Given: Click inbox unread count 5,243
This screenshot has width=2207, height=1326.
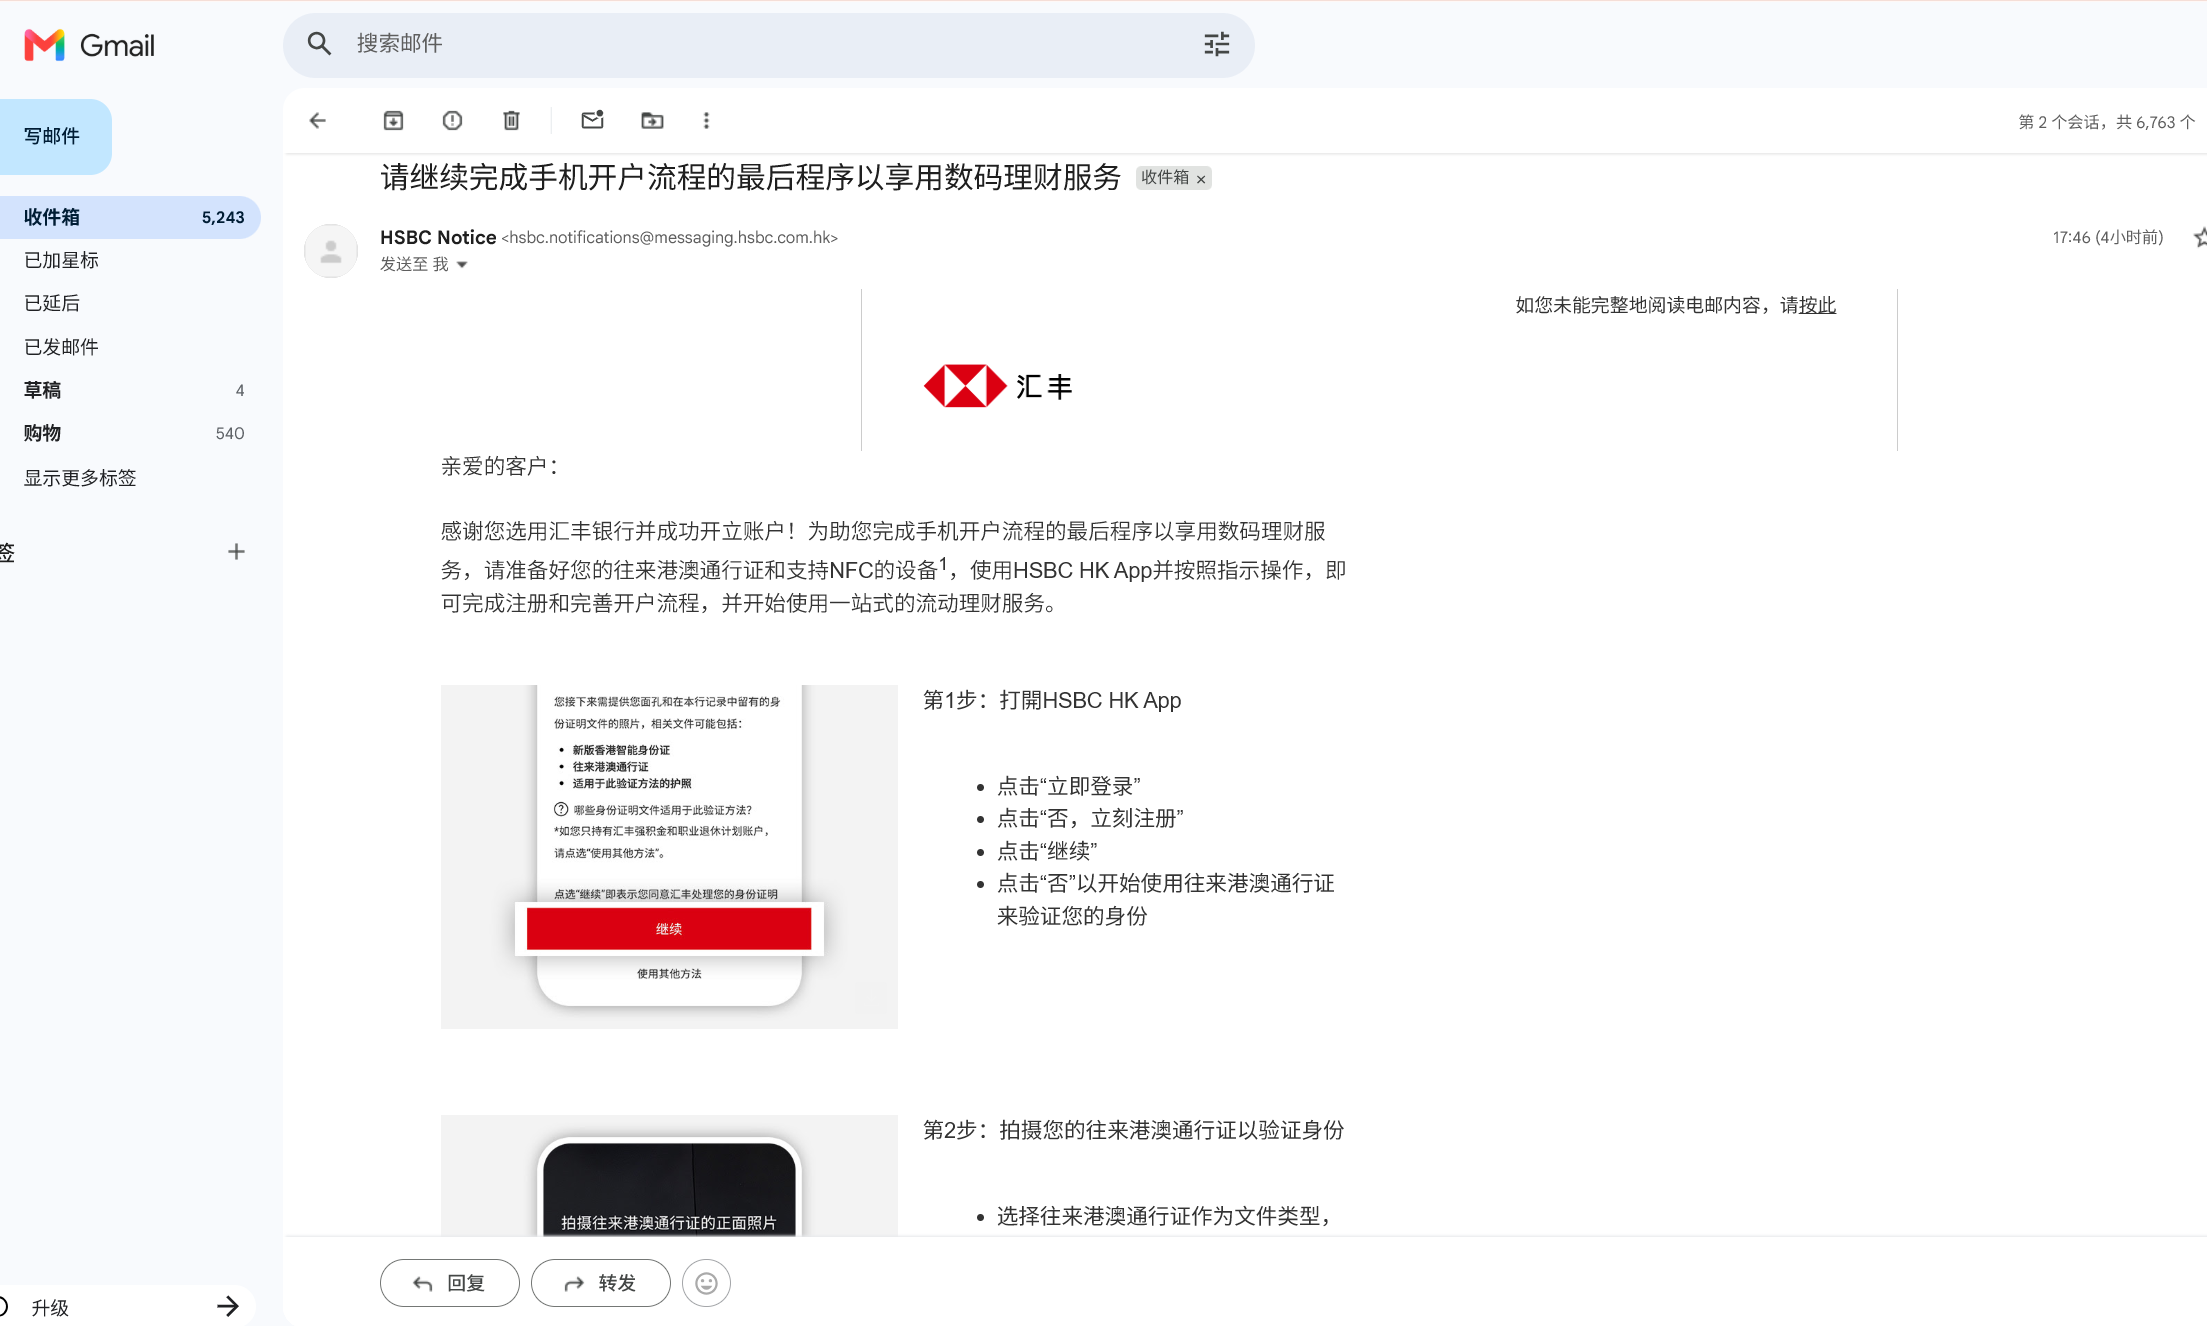Looking at the screenshot, I should tap(223, 218).
